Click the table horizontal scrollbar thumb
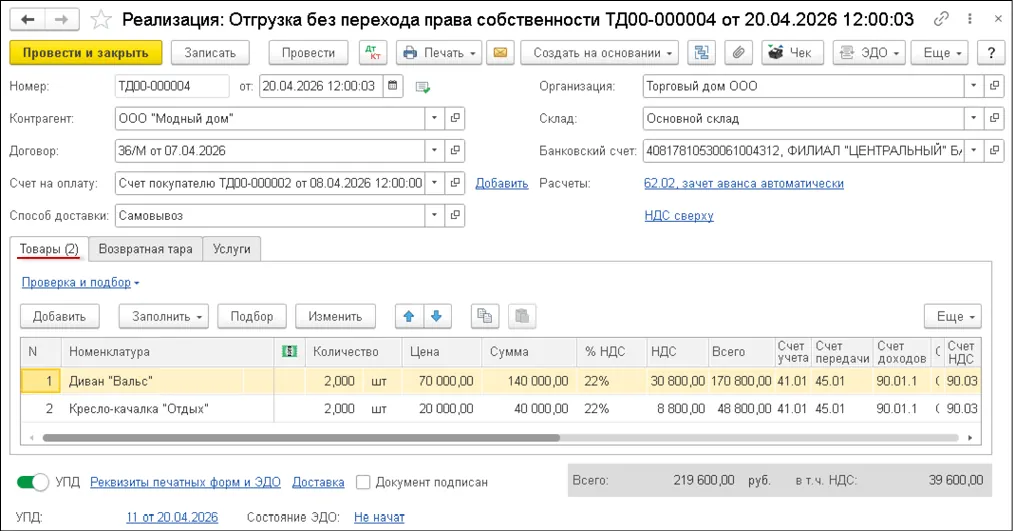This screenshot has height=531, width=1013. pyautogui.click(x=301, y=437)
